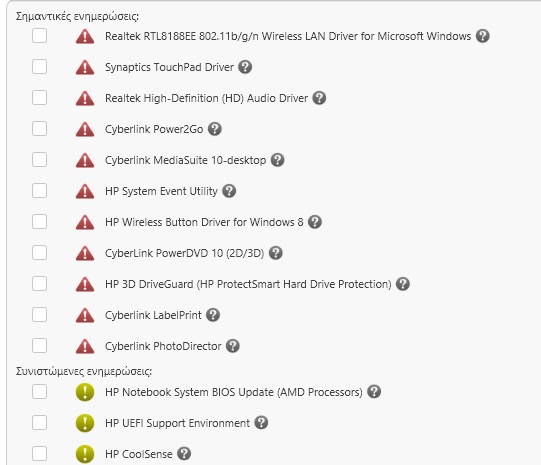Screen dimensions: 541x465
Task: Open help icon for Realtek RTL8188EE Wireless LAN Driver
Action: (483, 36)
